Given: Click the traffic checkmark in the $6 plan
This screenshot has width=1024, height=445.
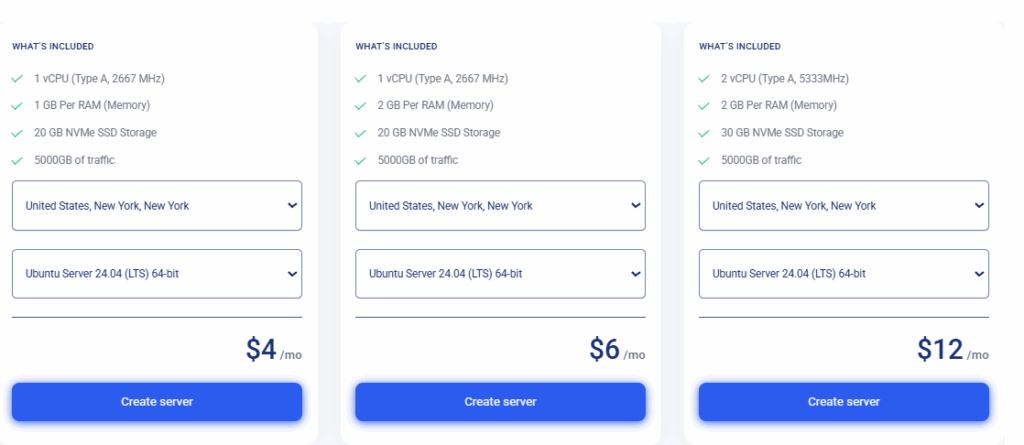Looking at the screenshot, I should [x=361, y=160].
